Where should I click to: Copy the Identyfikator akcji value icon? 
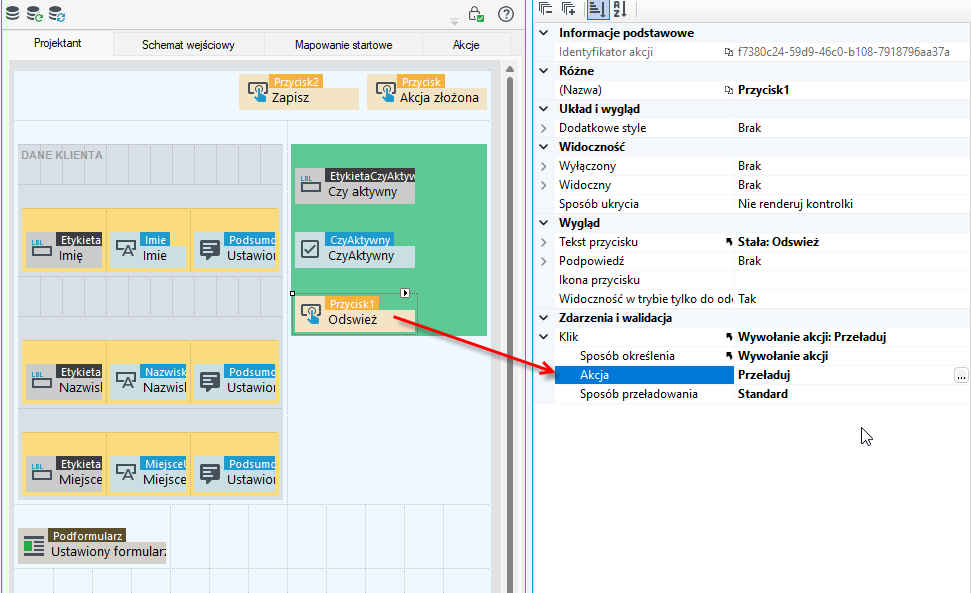tap(729, 52)
